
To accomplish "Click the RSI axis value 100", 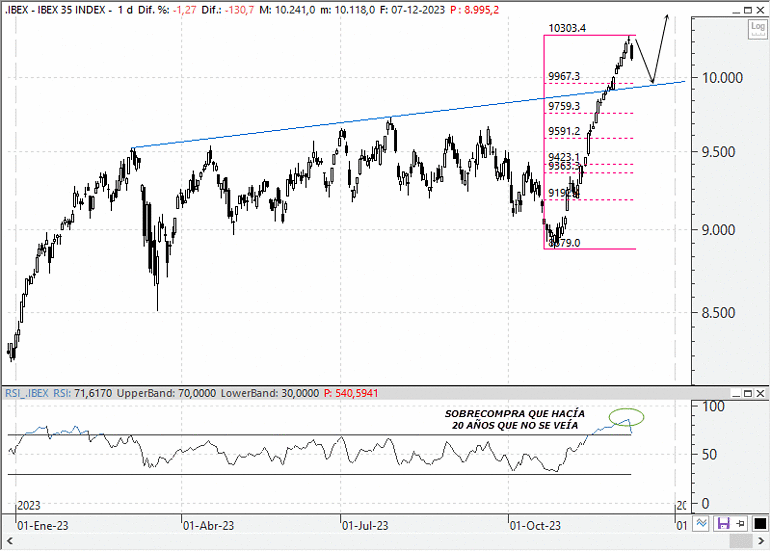I will pos(713,406).
